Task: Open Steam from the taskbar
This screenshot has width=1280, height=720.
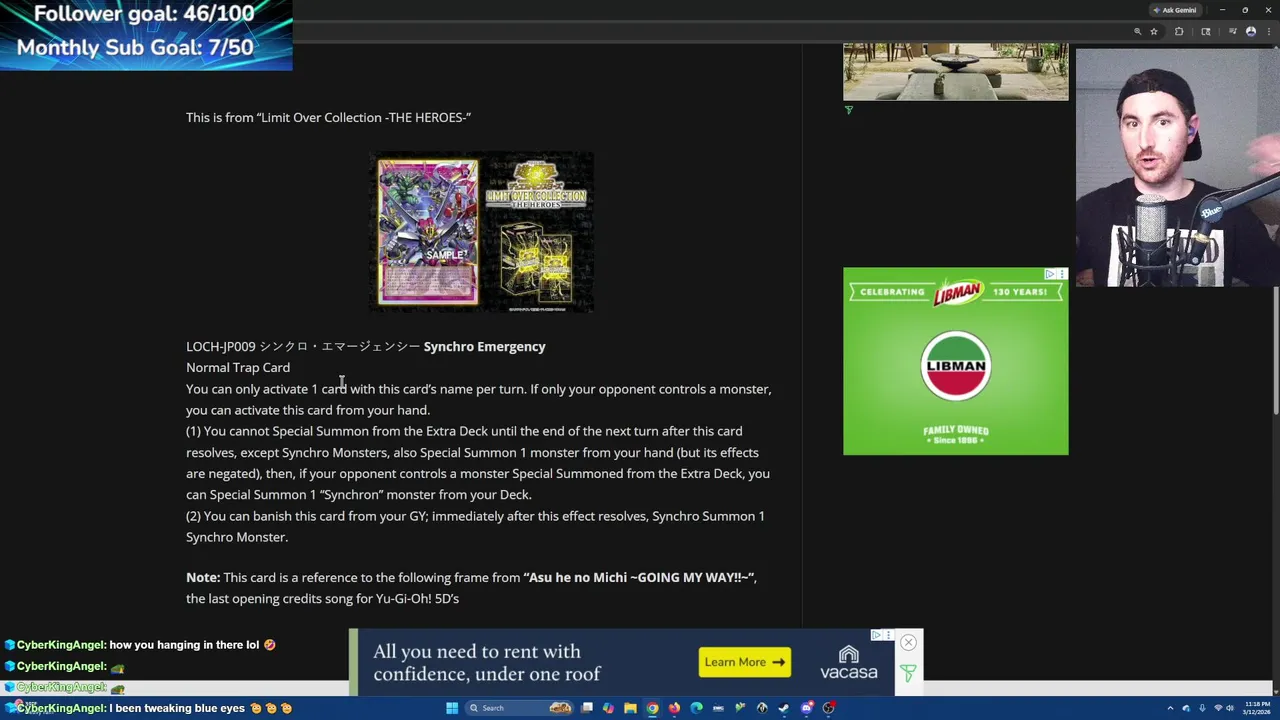Action: (x=784, y=708)
